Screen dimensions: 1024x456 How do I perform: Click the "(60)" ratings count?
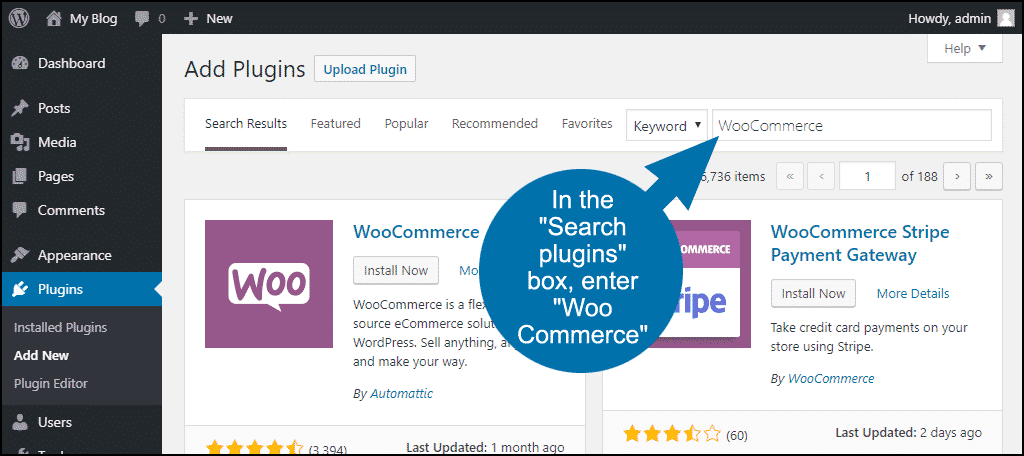[x=737, y=436]
